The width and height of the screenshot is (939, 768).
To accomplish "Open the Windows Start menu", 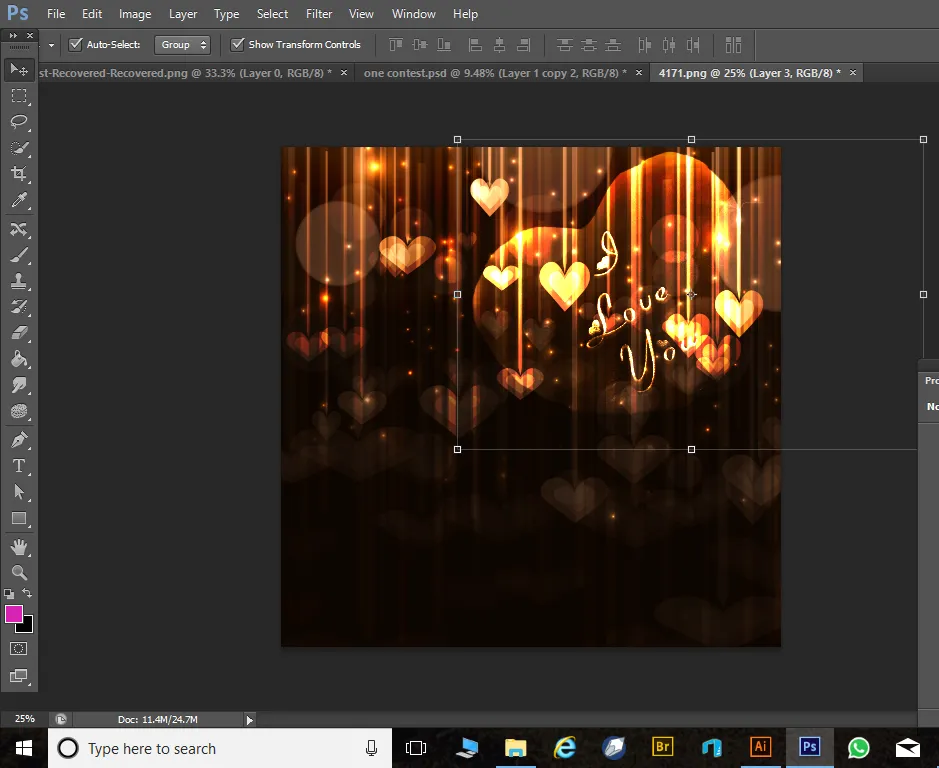I will (x=23, y=748).
